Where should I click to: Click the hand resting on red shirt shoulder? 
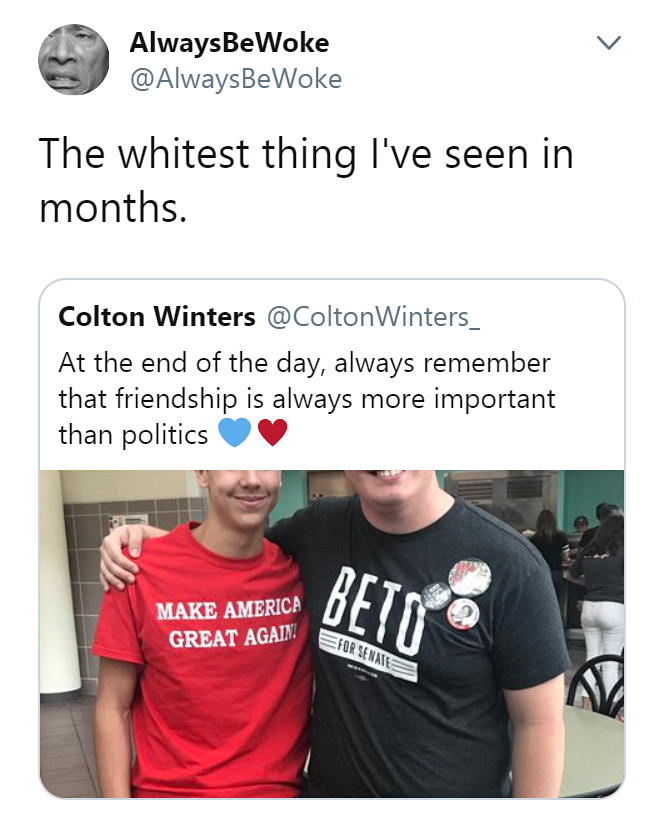tap(118, 560)
